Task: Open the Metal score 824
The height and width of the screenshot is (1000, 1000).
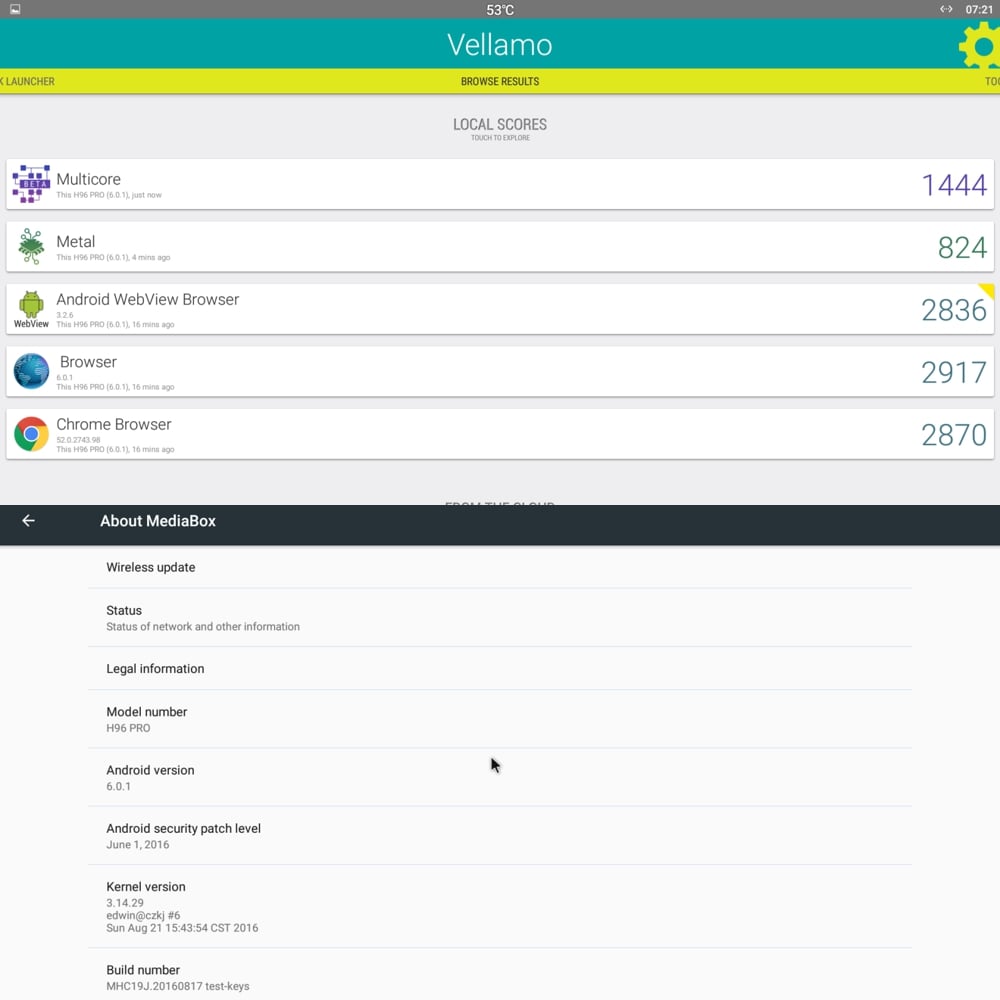Action: coord(962,247)
